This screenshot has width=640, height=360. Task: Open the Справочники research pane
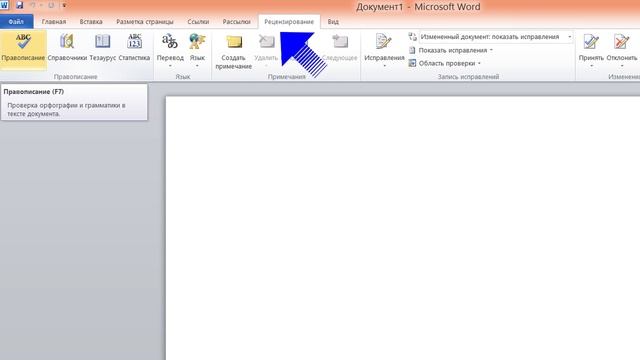click(x=67, y=48)
